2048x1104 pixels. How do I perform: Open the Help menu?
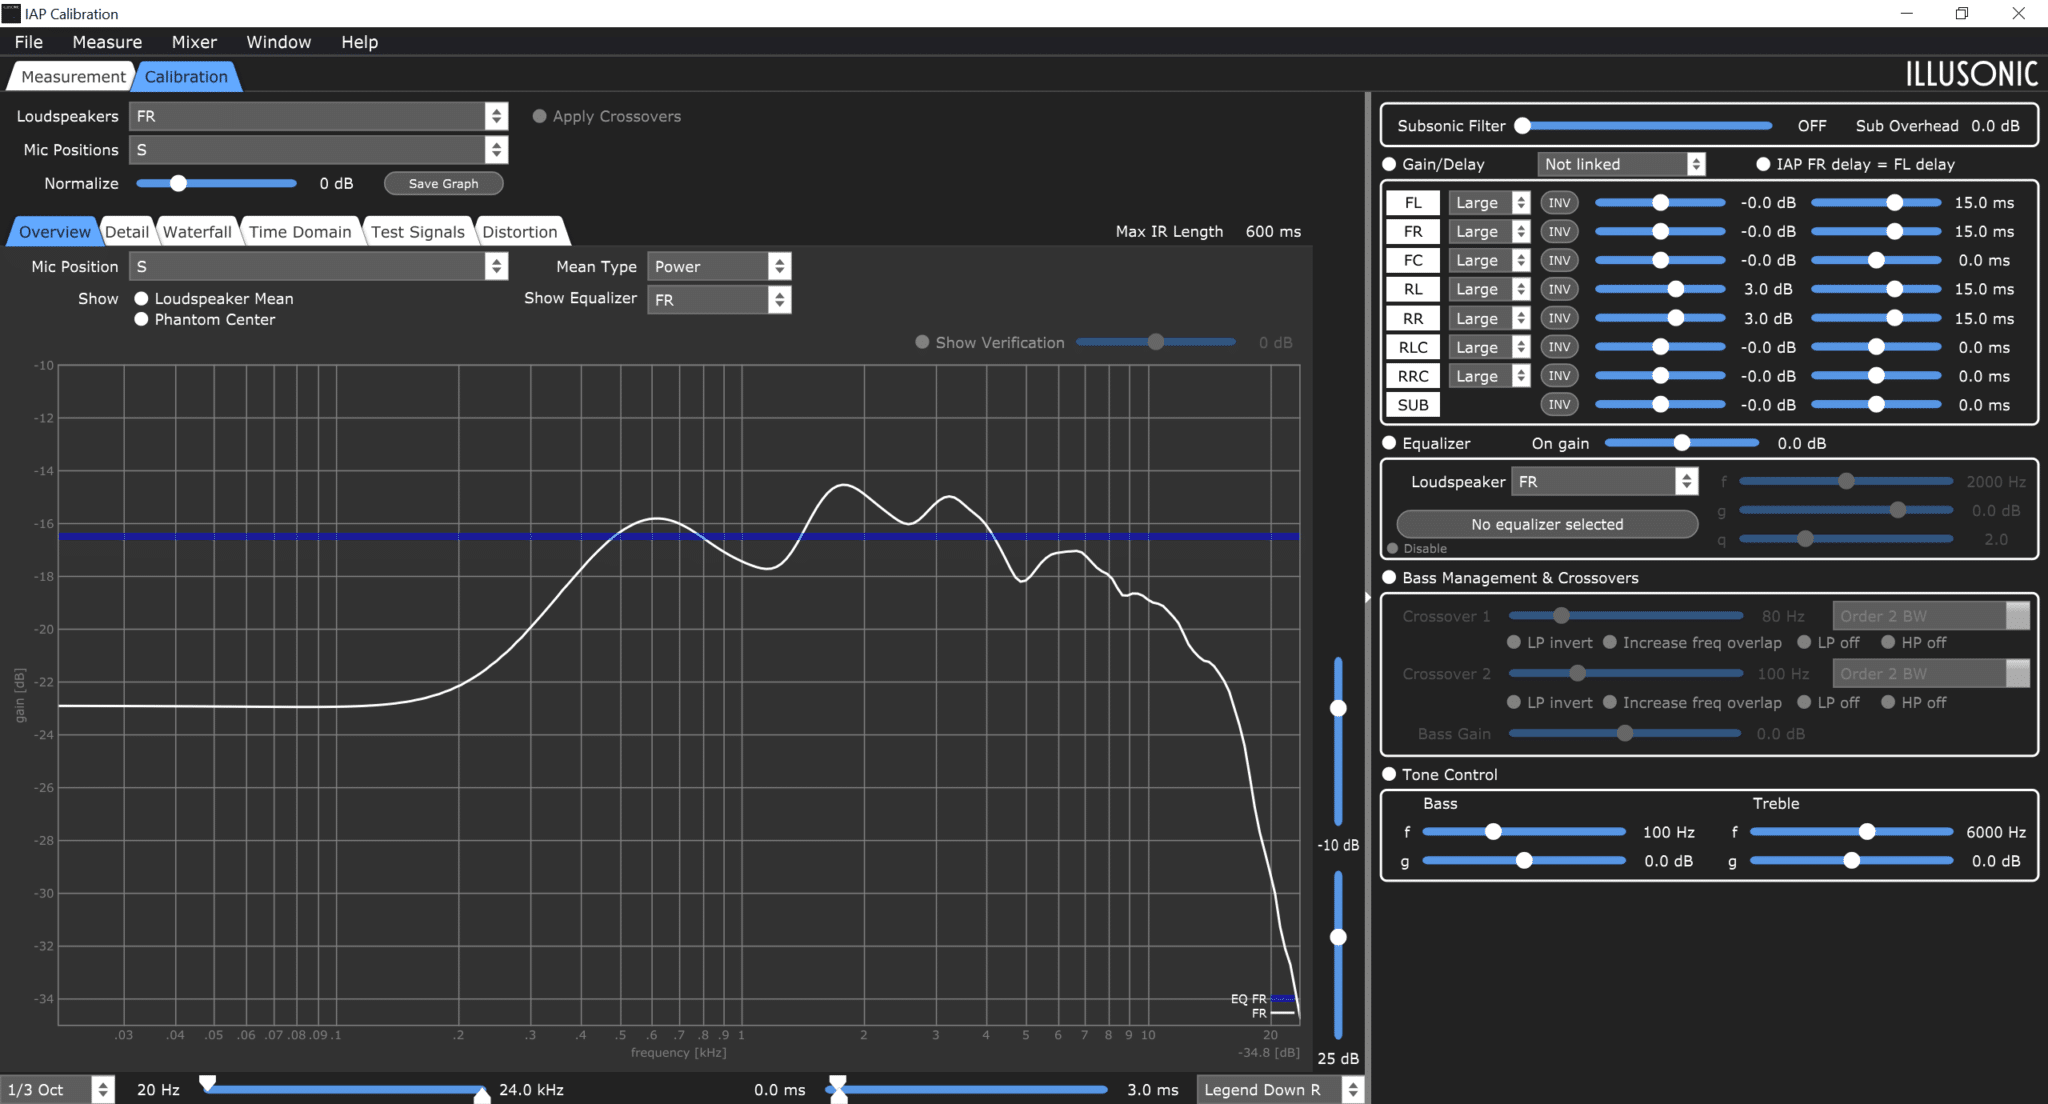(x=359, y=42)
